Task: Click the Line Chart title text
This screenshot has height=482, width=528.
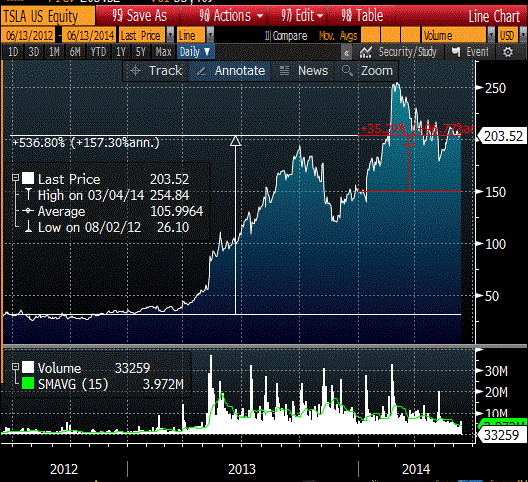Action: pos(494,16)
